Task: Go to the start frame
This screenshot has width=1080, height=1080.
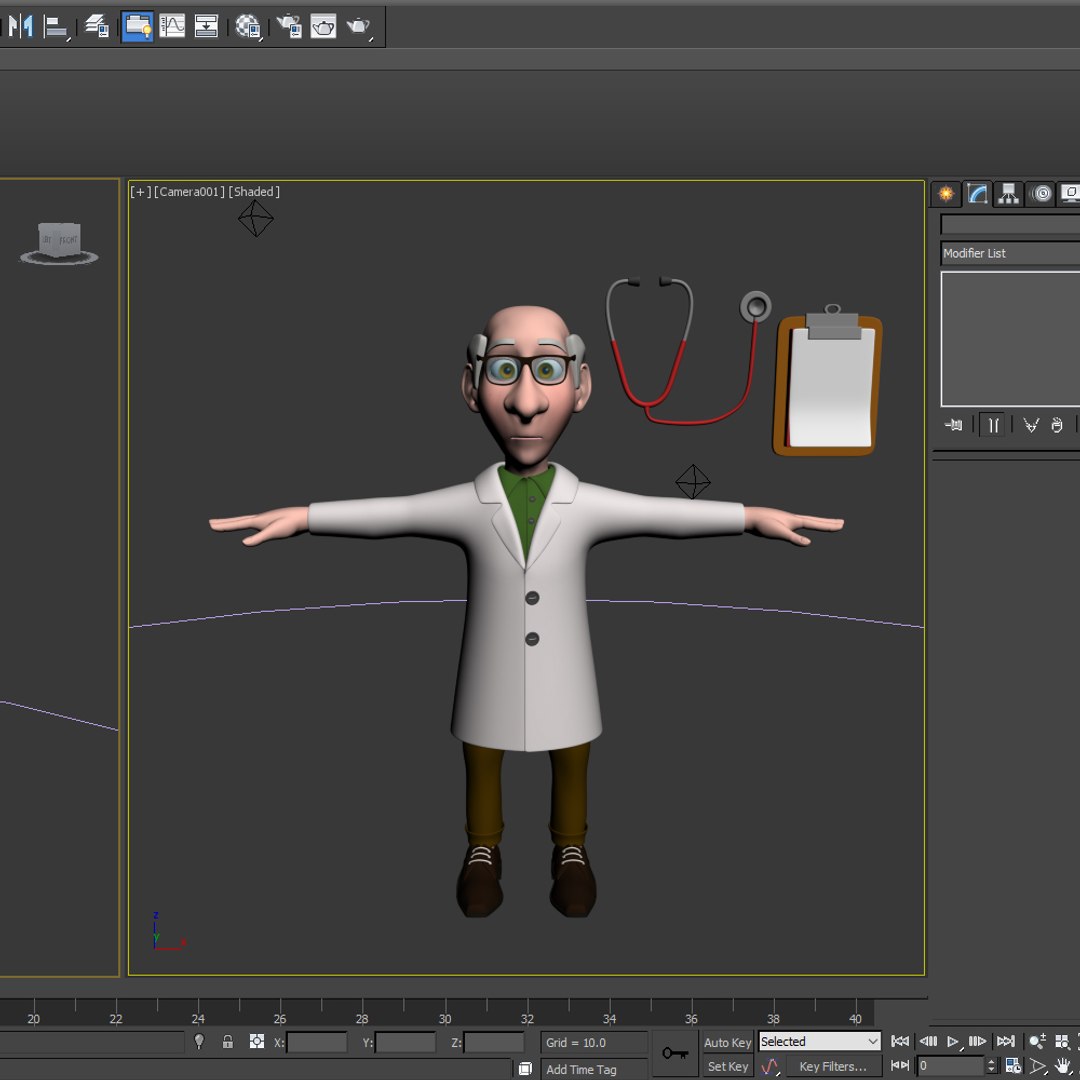Action: [x=900, y=1041]
